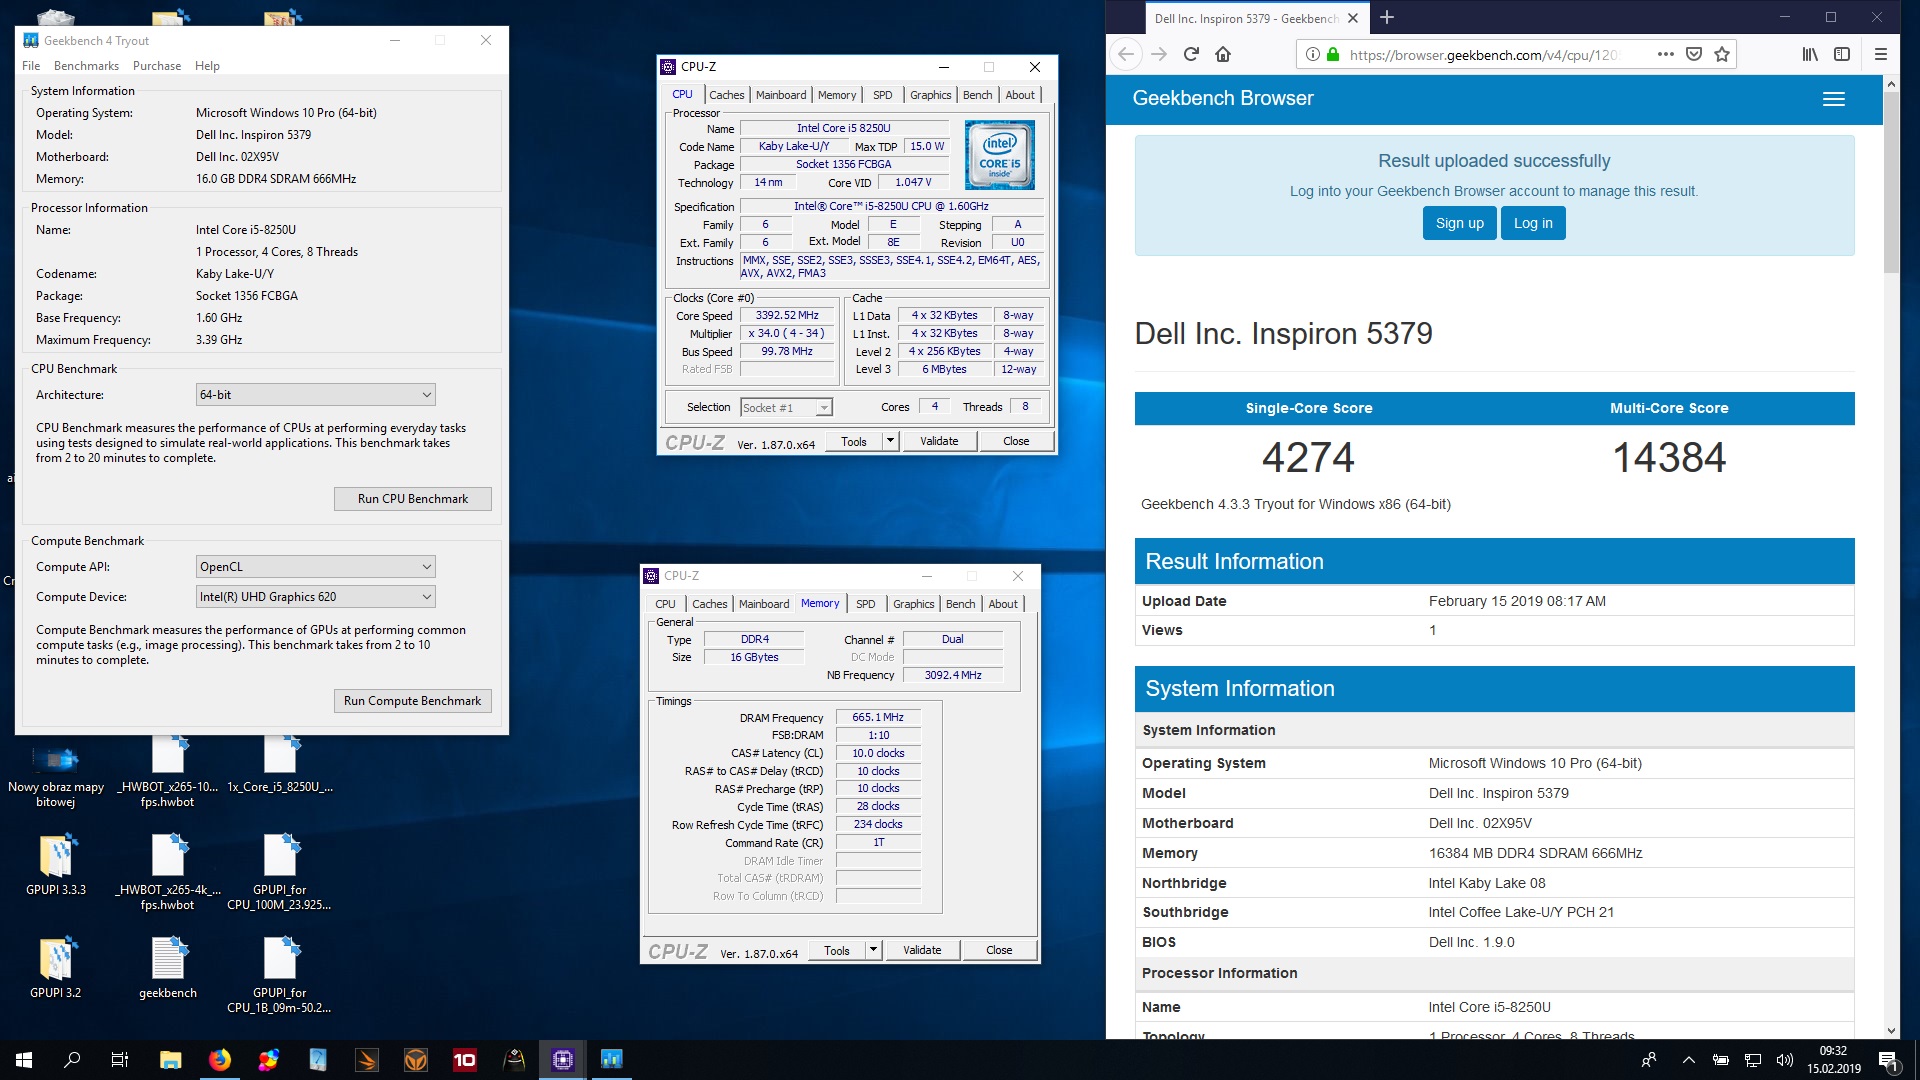Open GPUPI 3.2 desktop archive
Viewport: 1920px width, 1080px height.
pyautogui.click(x=56, y=968)
